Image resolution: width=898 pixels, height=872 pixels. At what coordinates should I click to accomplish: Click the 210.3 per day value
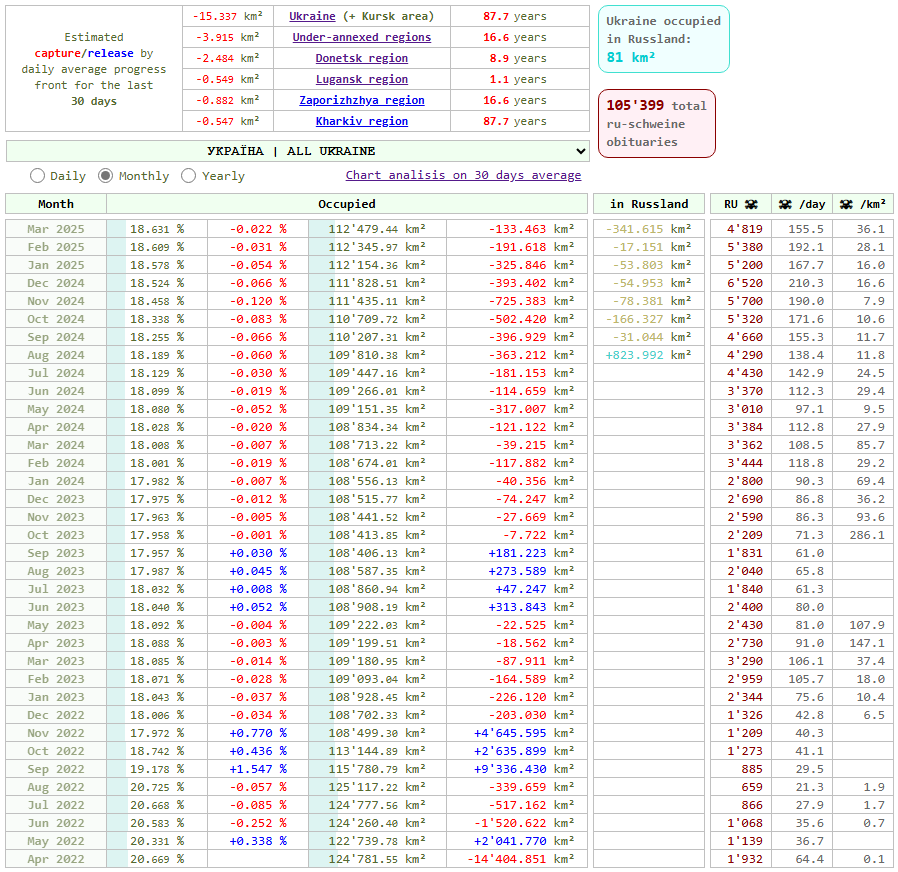pos(806,283)
